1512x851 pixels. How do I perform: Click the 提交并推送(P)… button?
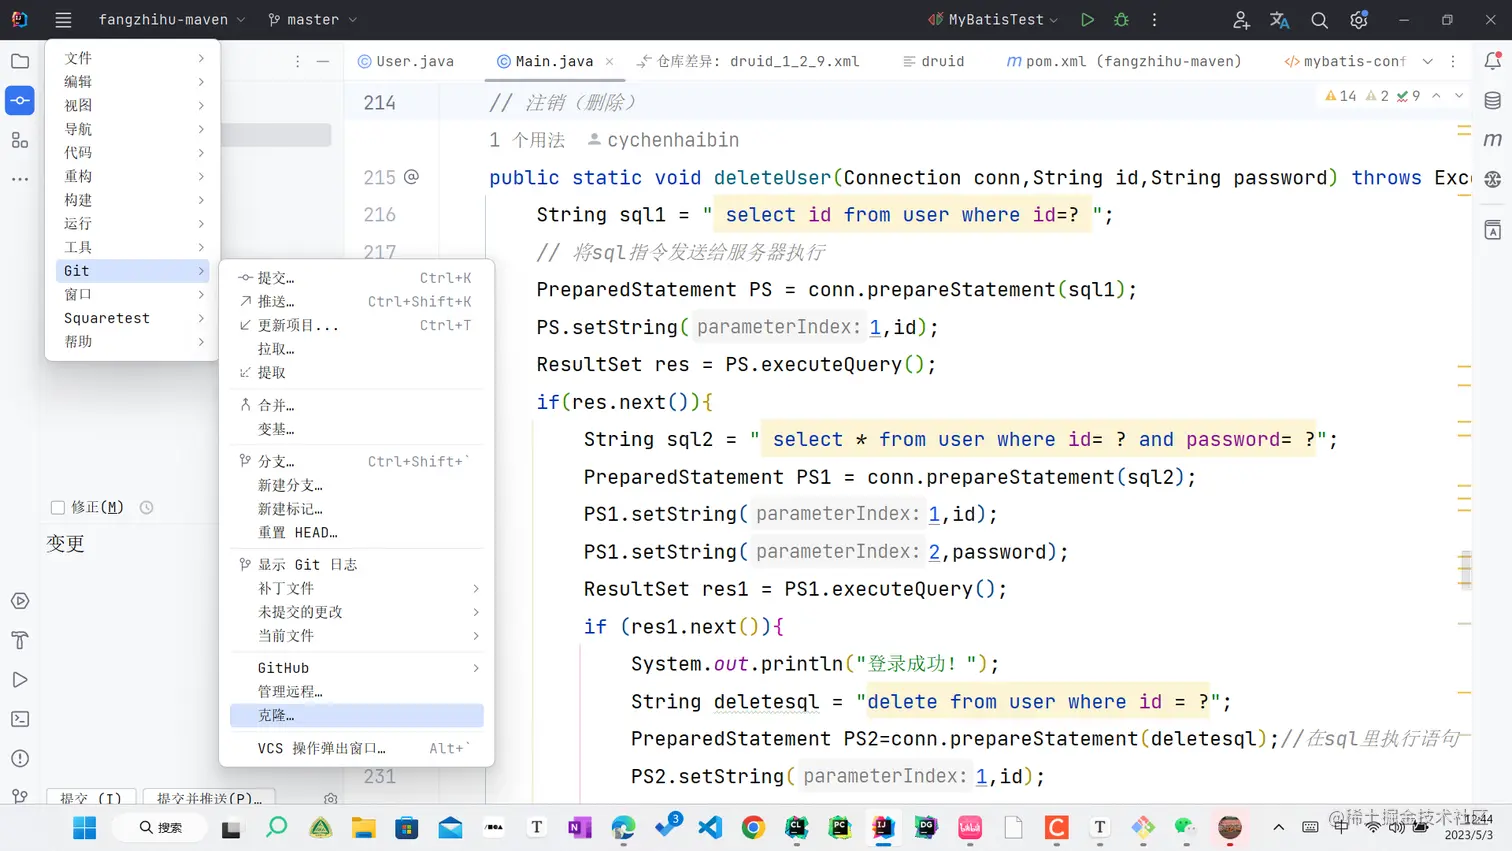[x=209, y=798]
